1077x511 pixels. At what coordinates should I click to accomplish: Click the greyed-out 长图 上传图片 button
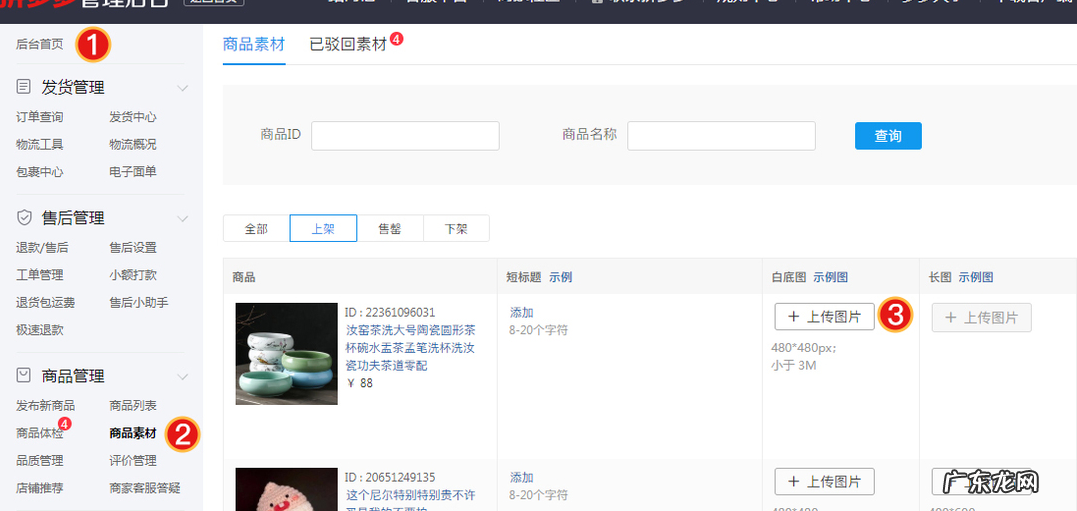click(x=982, y=317)
